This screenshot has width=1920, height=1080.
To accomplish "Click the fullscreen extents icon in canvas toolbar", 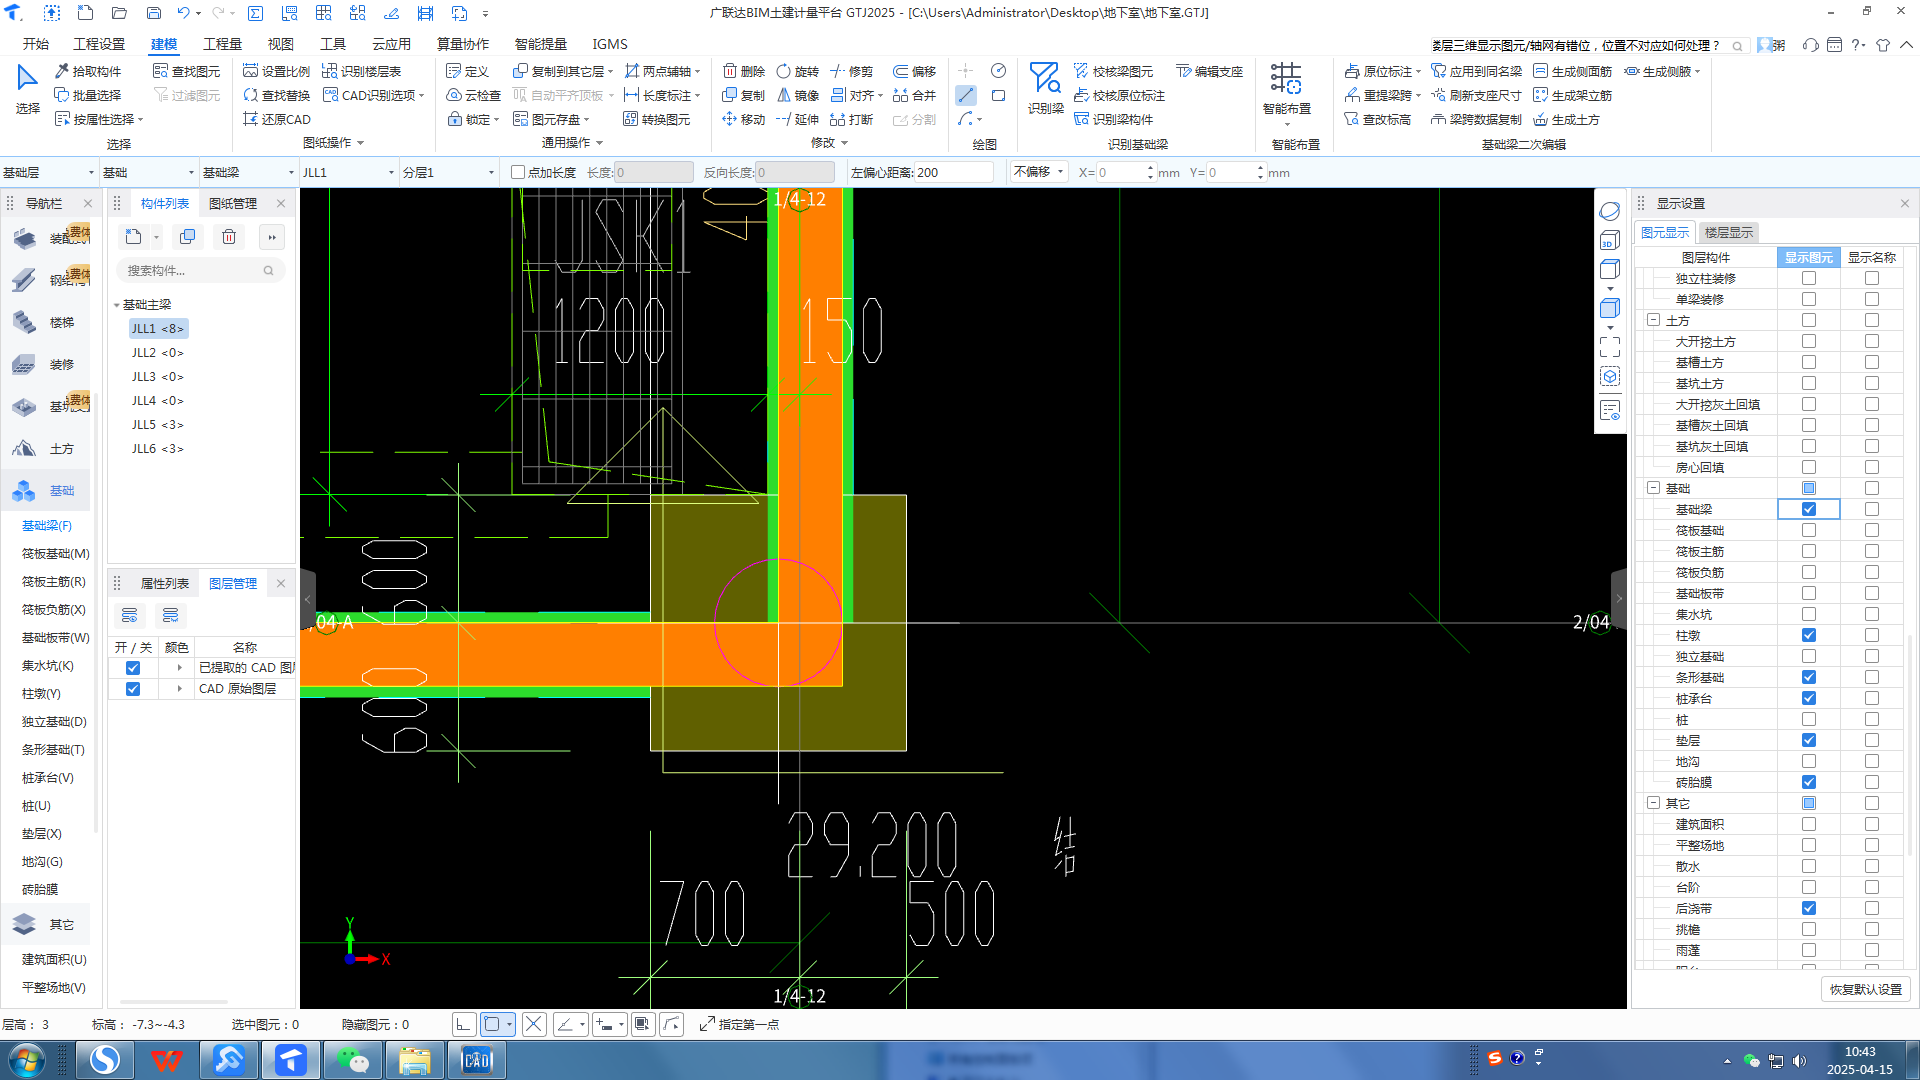I will click(x=1609, y=347).
